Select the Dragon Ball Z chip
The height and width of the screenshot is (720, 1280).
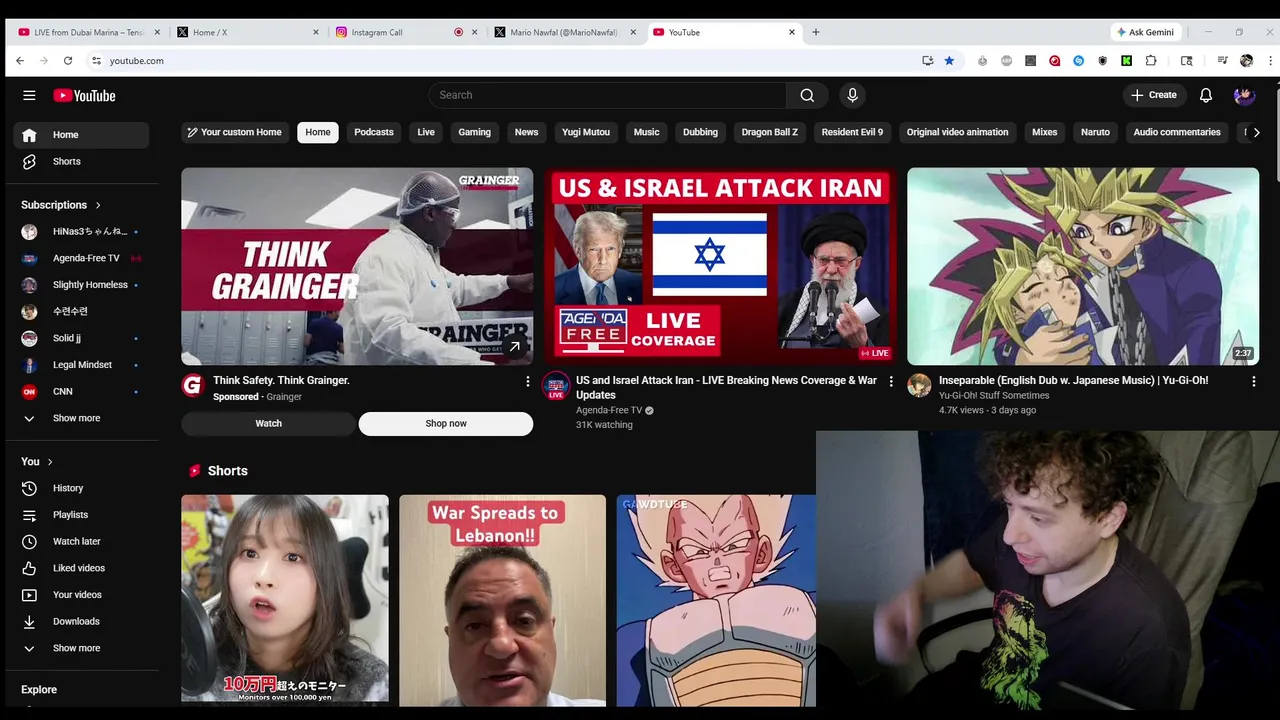point(770,132)
